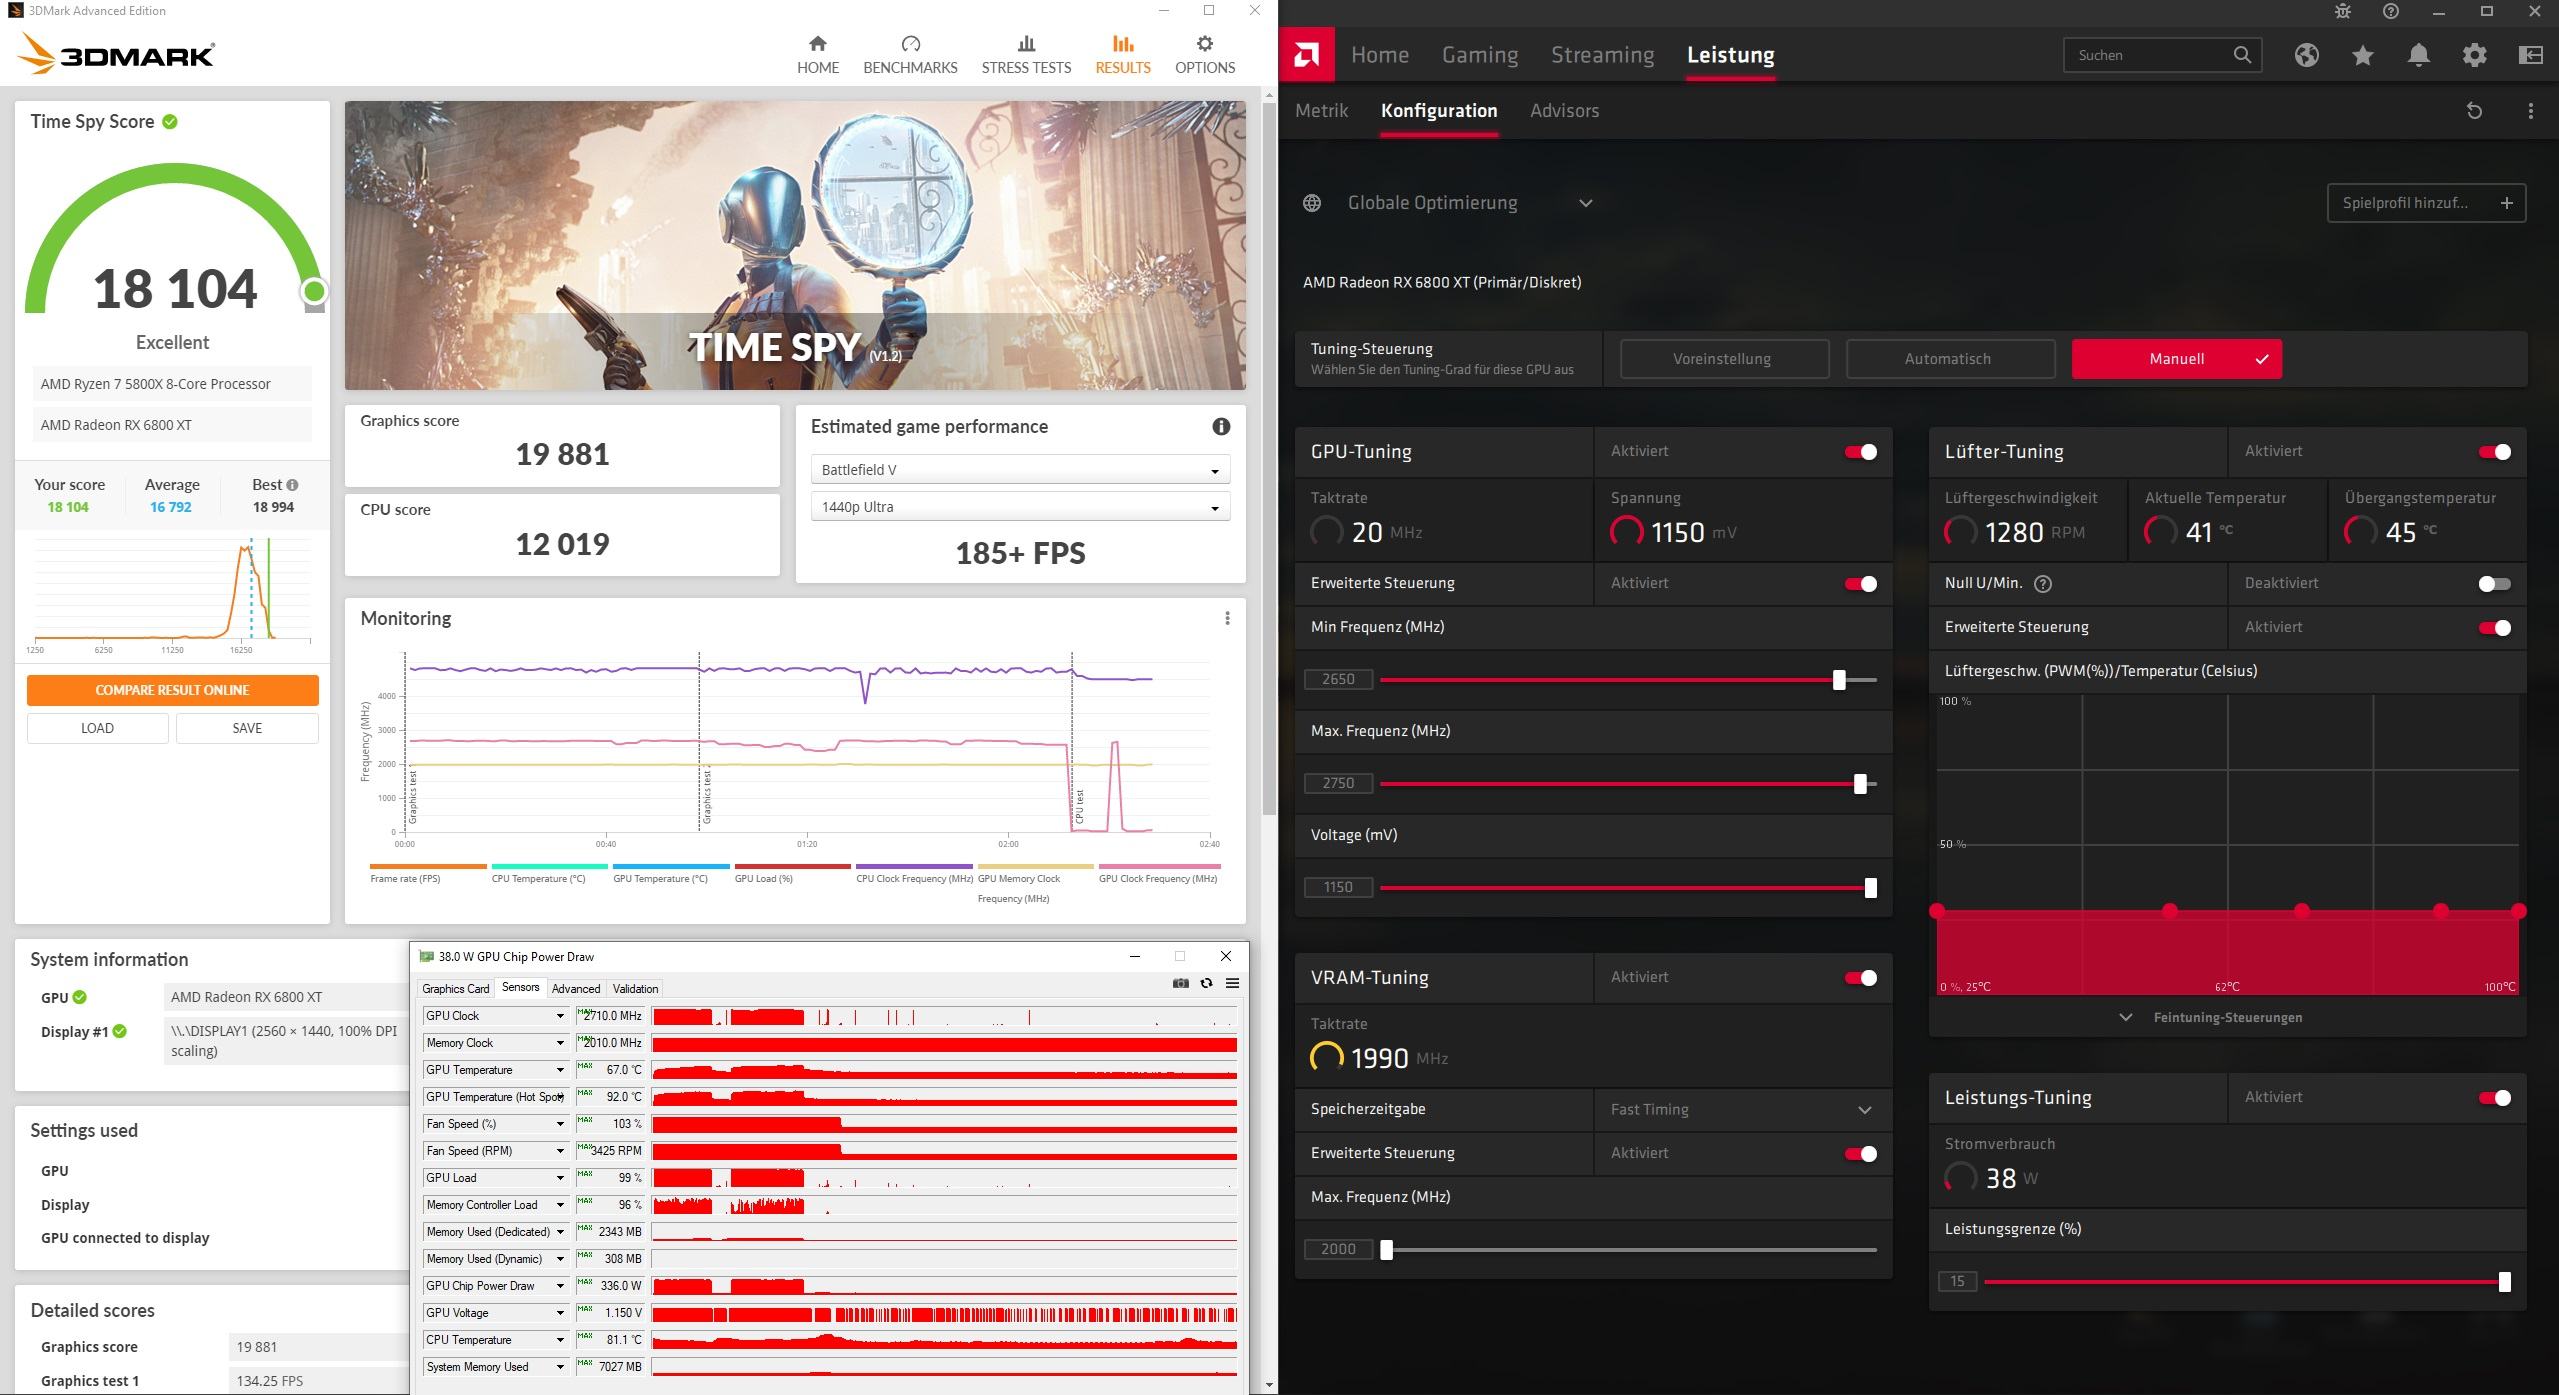Open AMD settings gear icon
Viewport: 2559px width, 1395px height.
coord(2475,55)
